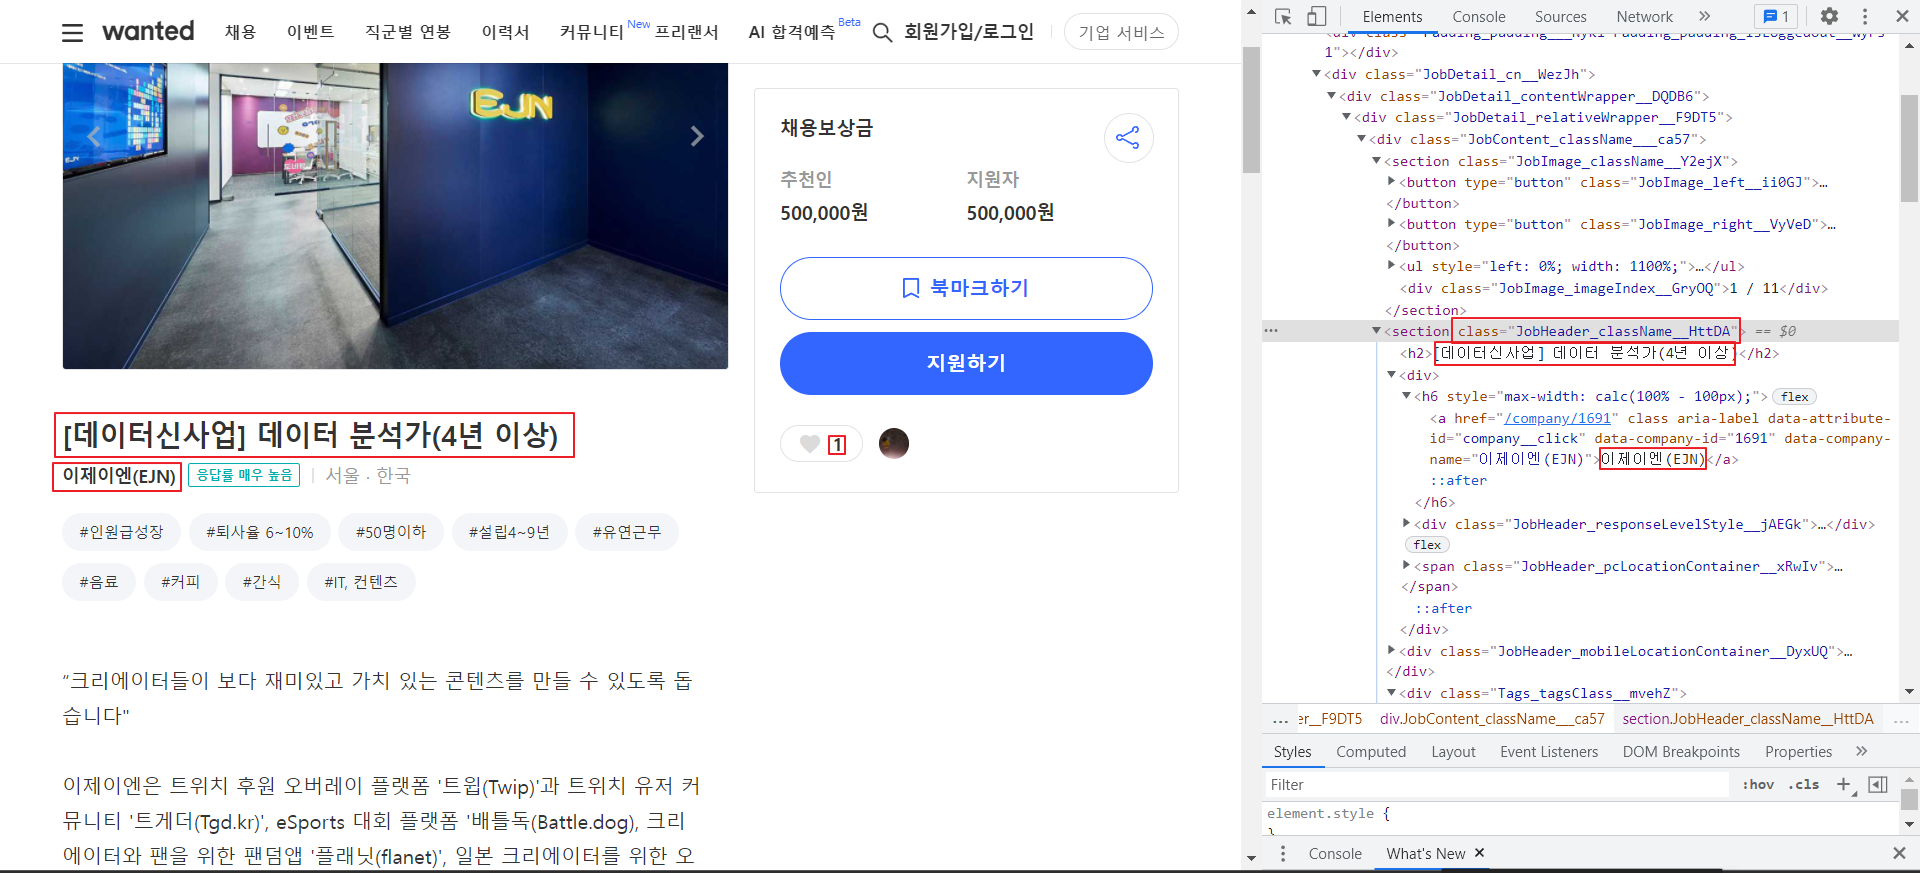This screenshot has width=1920, height=873.
Task: Select the Layout pane tab
Action: point(1453,751)
